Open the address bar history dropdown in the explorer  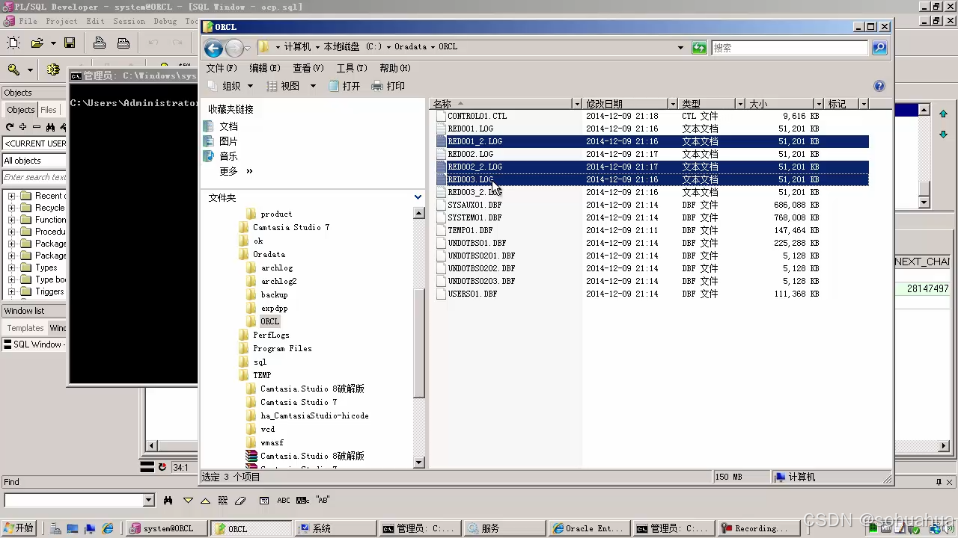coord(680,48)
